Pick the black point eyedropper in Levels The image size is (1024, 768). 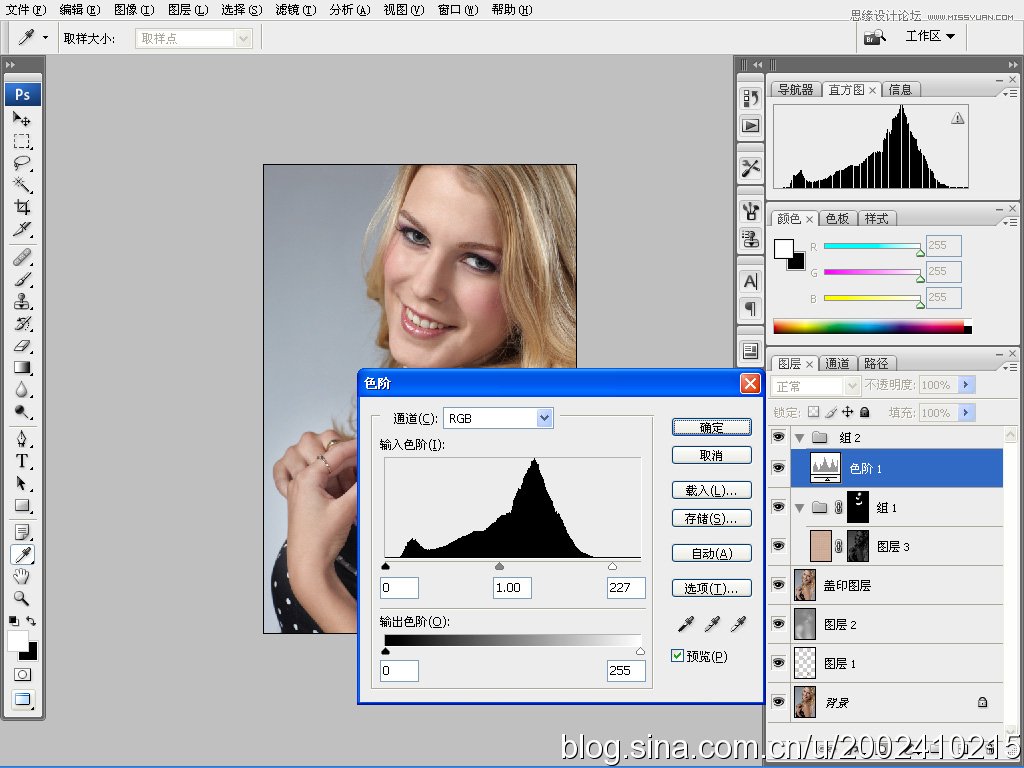click(686, 624)
